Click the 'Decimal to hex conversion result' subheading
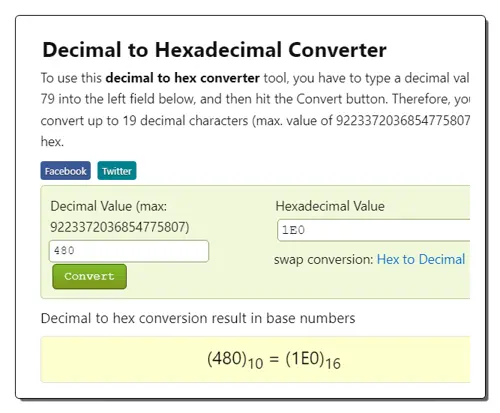500x413 pixels. coord(198,318)
